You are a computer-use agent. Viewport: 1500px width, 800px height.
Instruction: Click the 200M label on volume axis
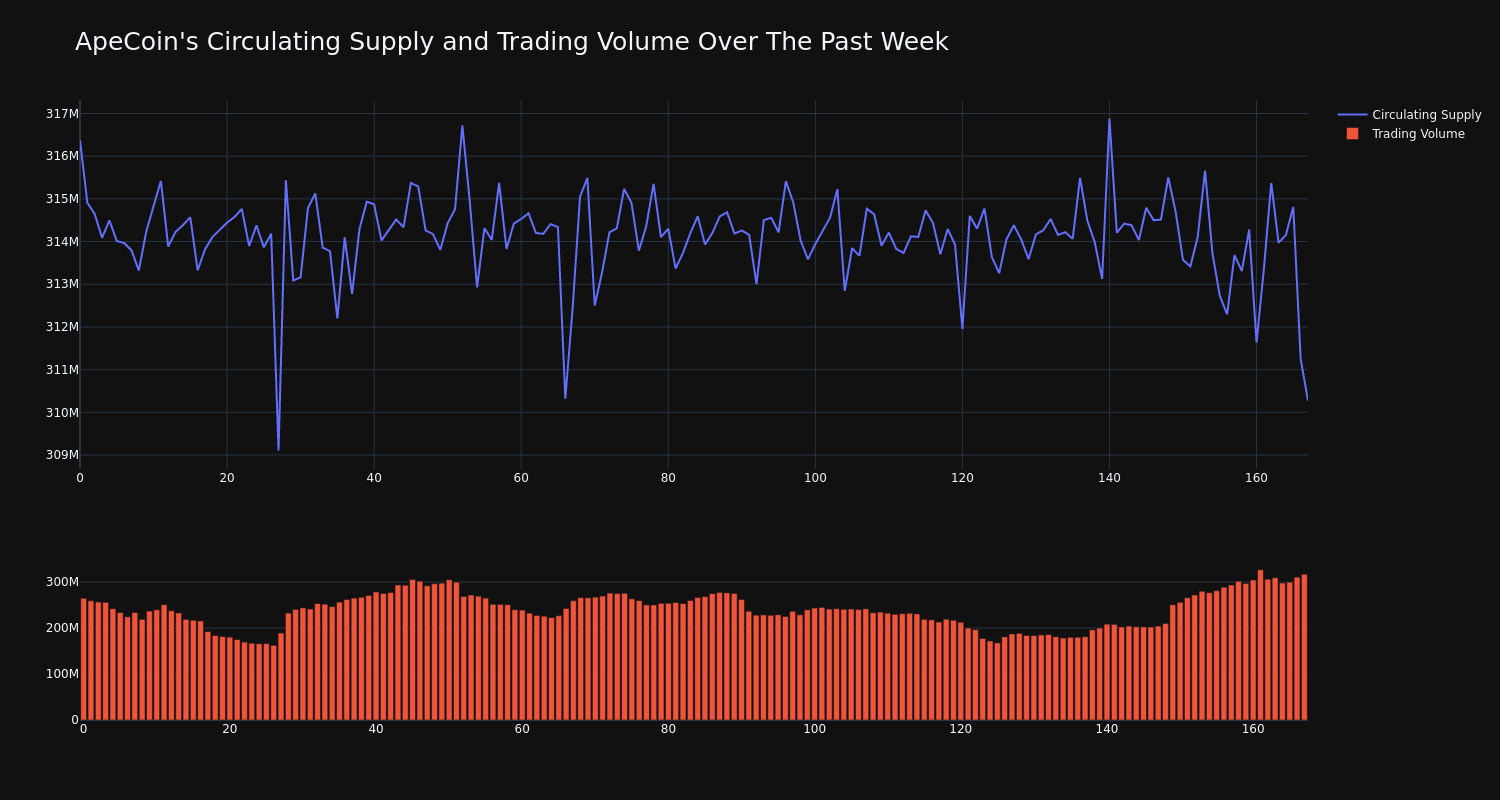point(62,628)
